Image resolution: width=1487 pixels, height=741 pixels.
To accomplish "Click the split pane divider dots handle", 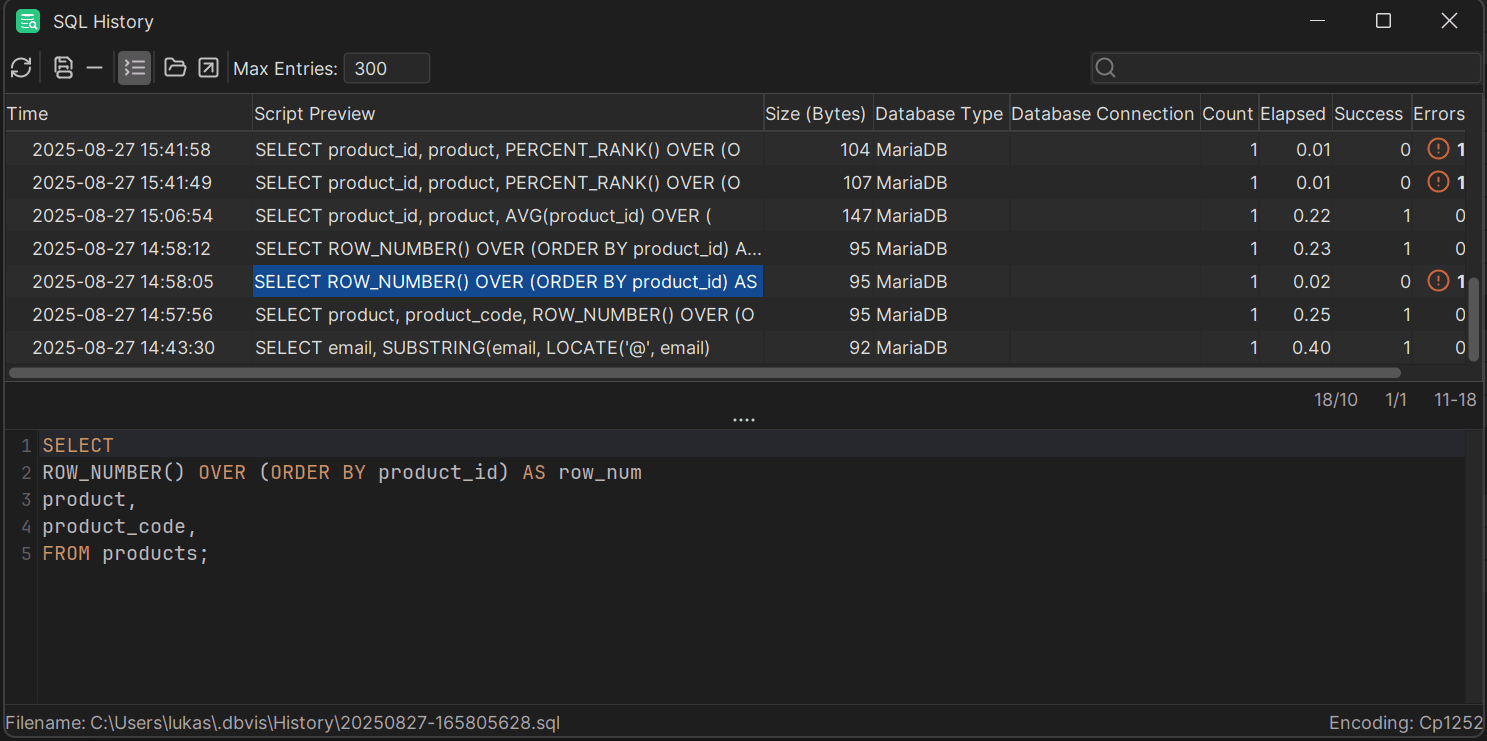I will 743,420.
